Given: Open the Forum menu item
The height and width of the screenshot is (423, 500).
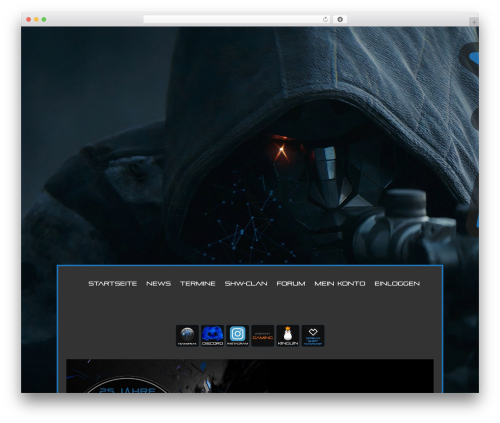Looking at the screenshot, I should [291, 284].
